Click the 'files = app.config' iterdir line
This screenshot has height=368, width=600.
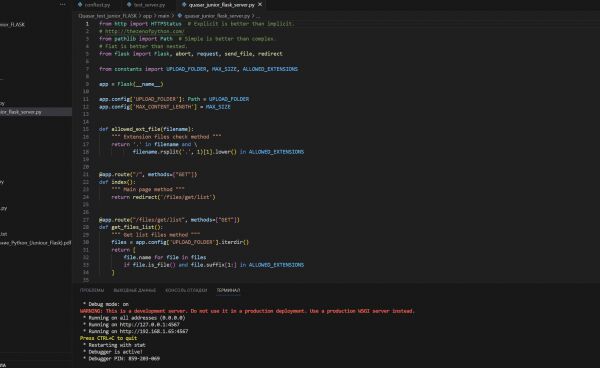[x=180, y=243]
